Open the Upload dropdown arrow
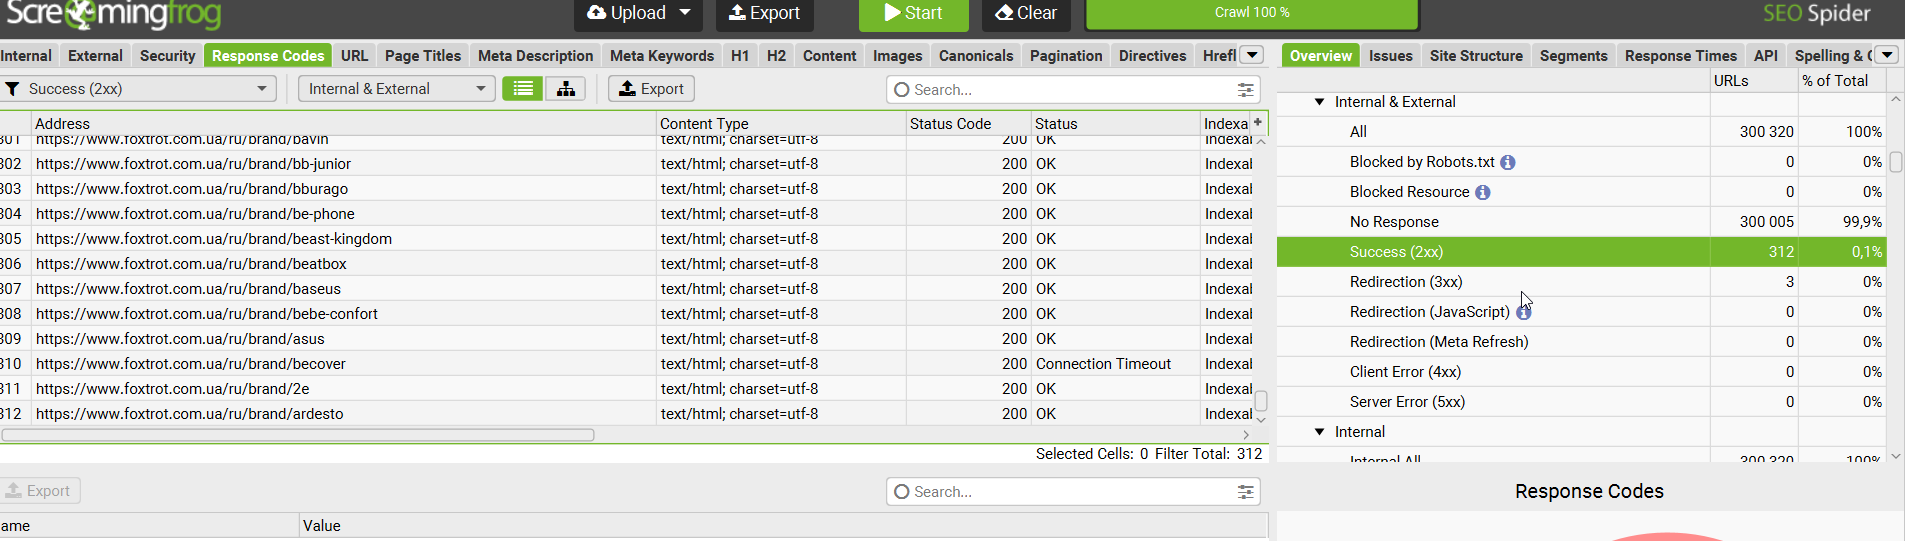This screenshot has height=541, width=1905. (x=685, y=13)
